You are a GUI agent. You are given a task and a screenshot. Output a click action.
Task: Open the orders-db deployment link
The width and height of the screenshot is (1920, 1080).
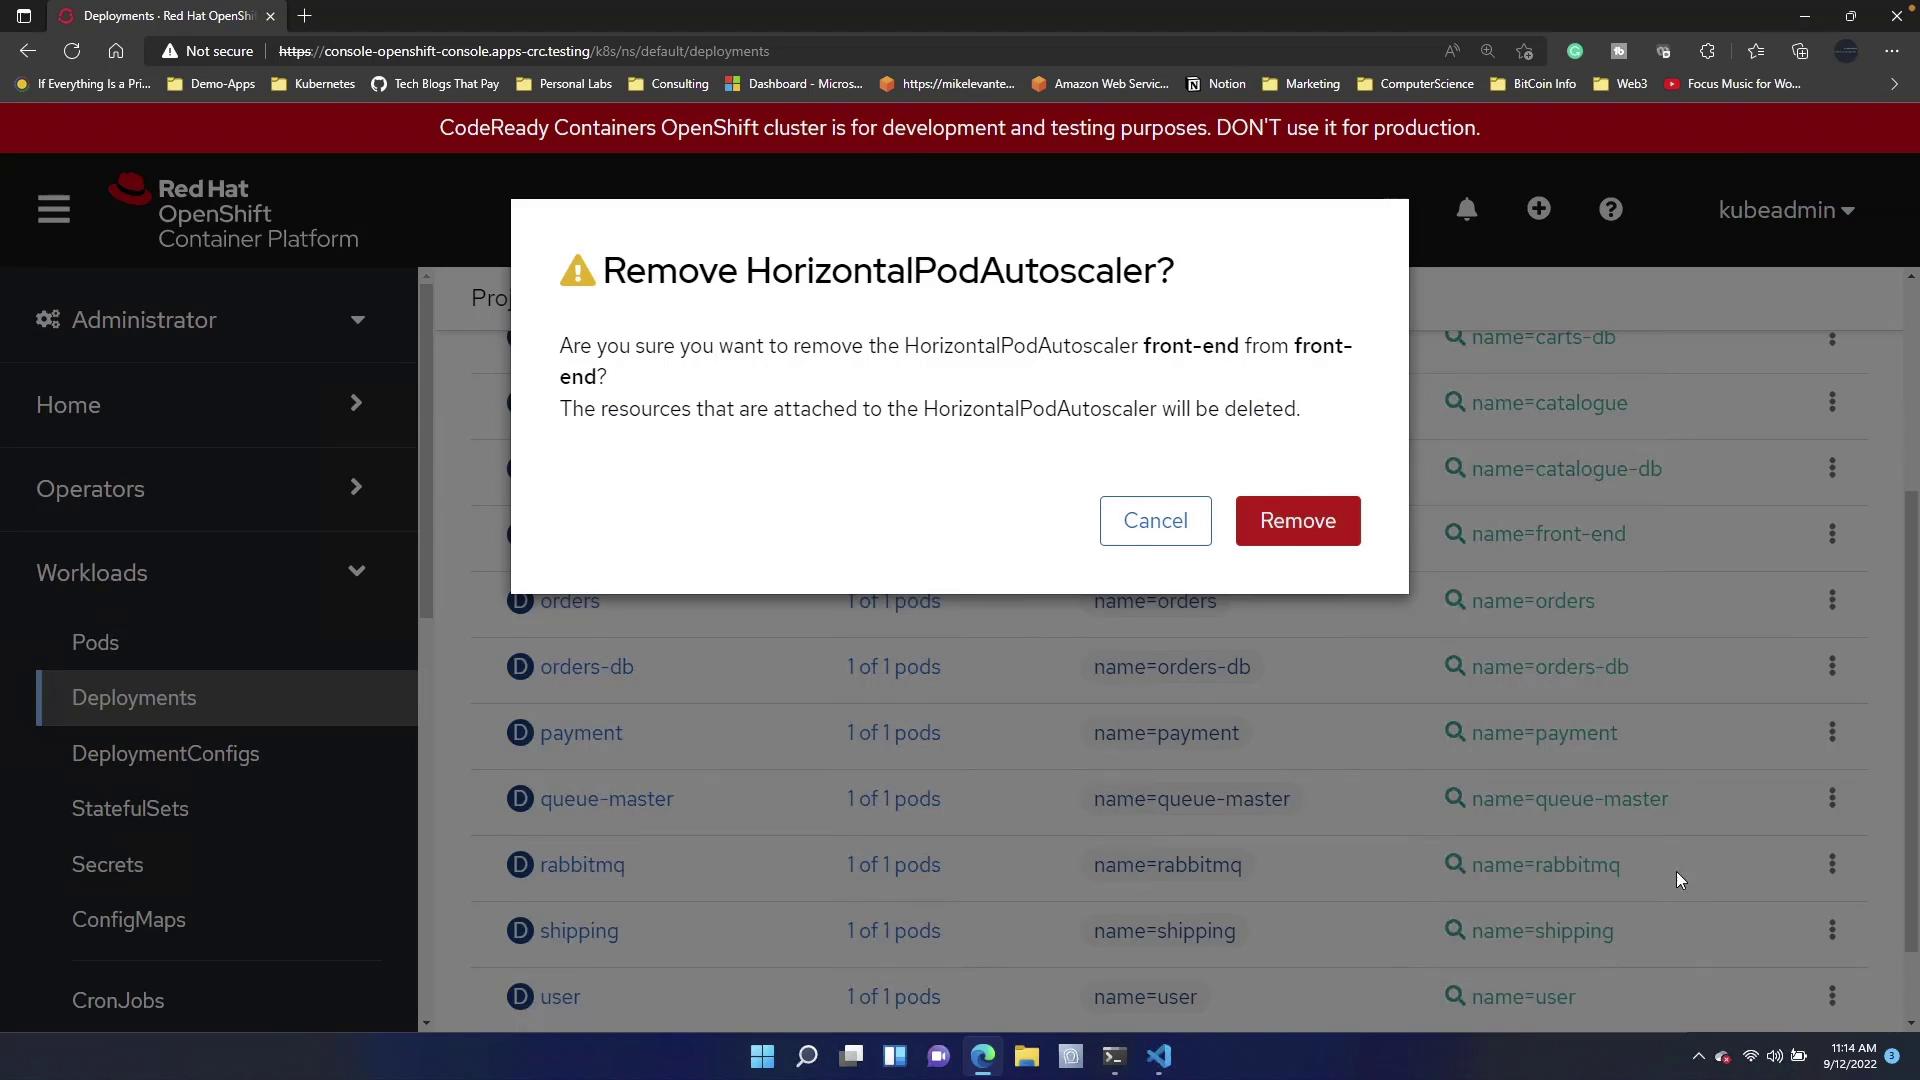coord(586,667)
